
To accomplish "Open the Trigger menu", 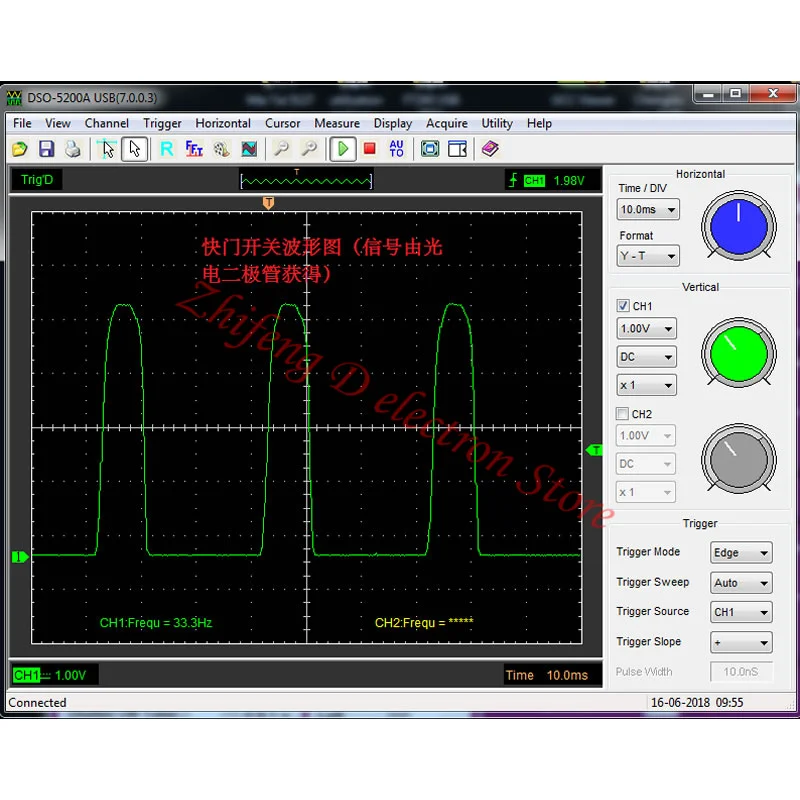I will [162, 123].
